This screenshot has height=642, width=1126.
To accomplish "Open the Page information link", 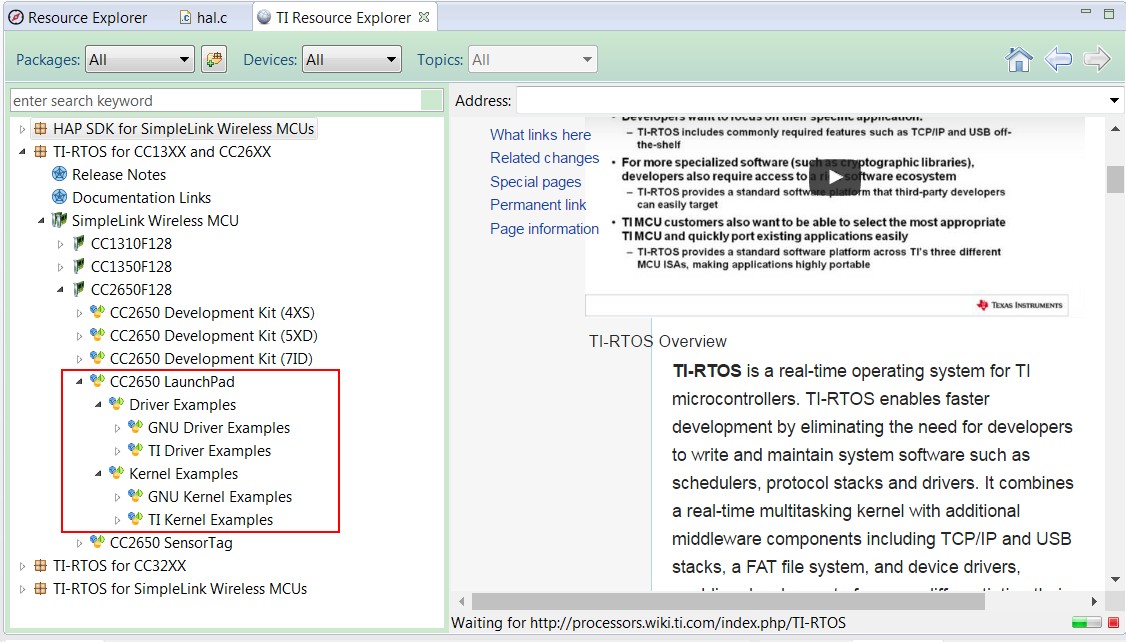I will (544, 228).
